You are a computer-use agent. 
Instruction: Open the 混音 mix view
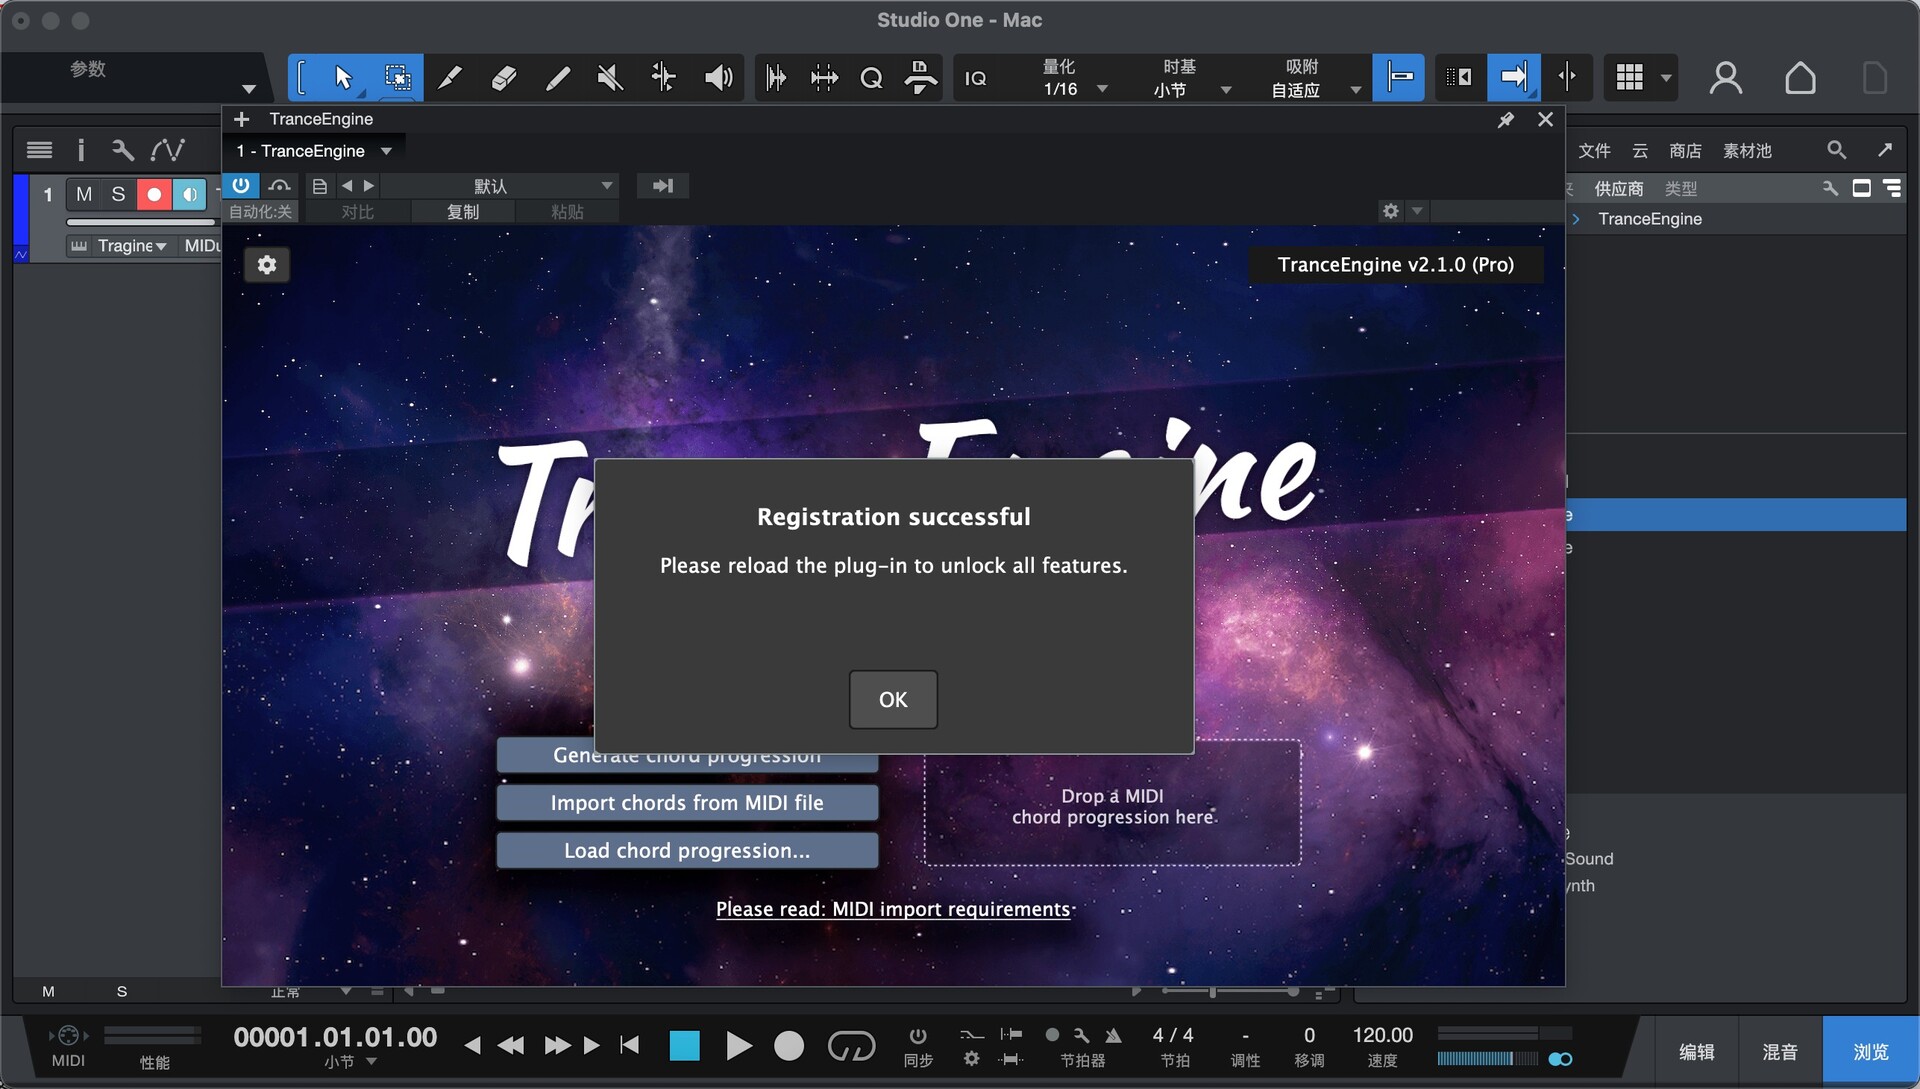[x=1780, y=1052]
